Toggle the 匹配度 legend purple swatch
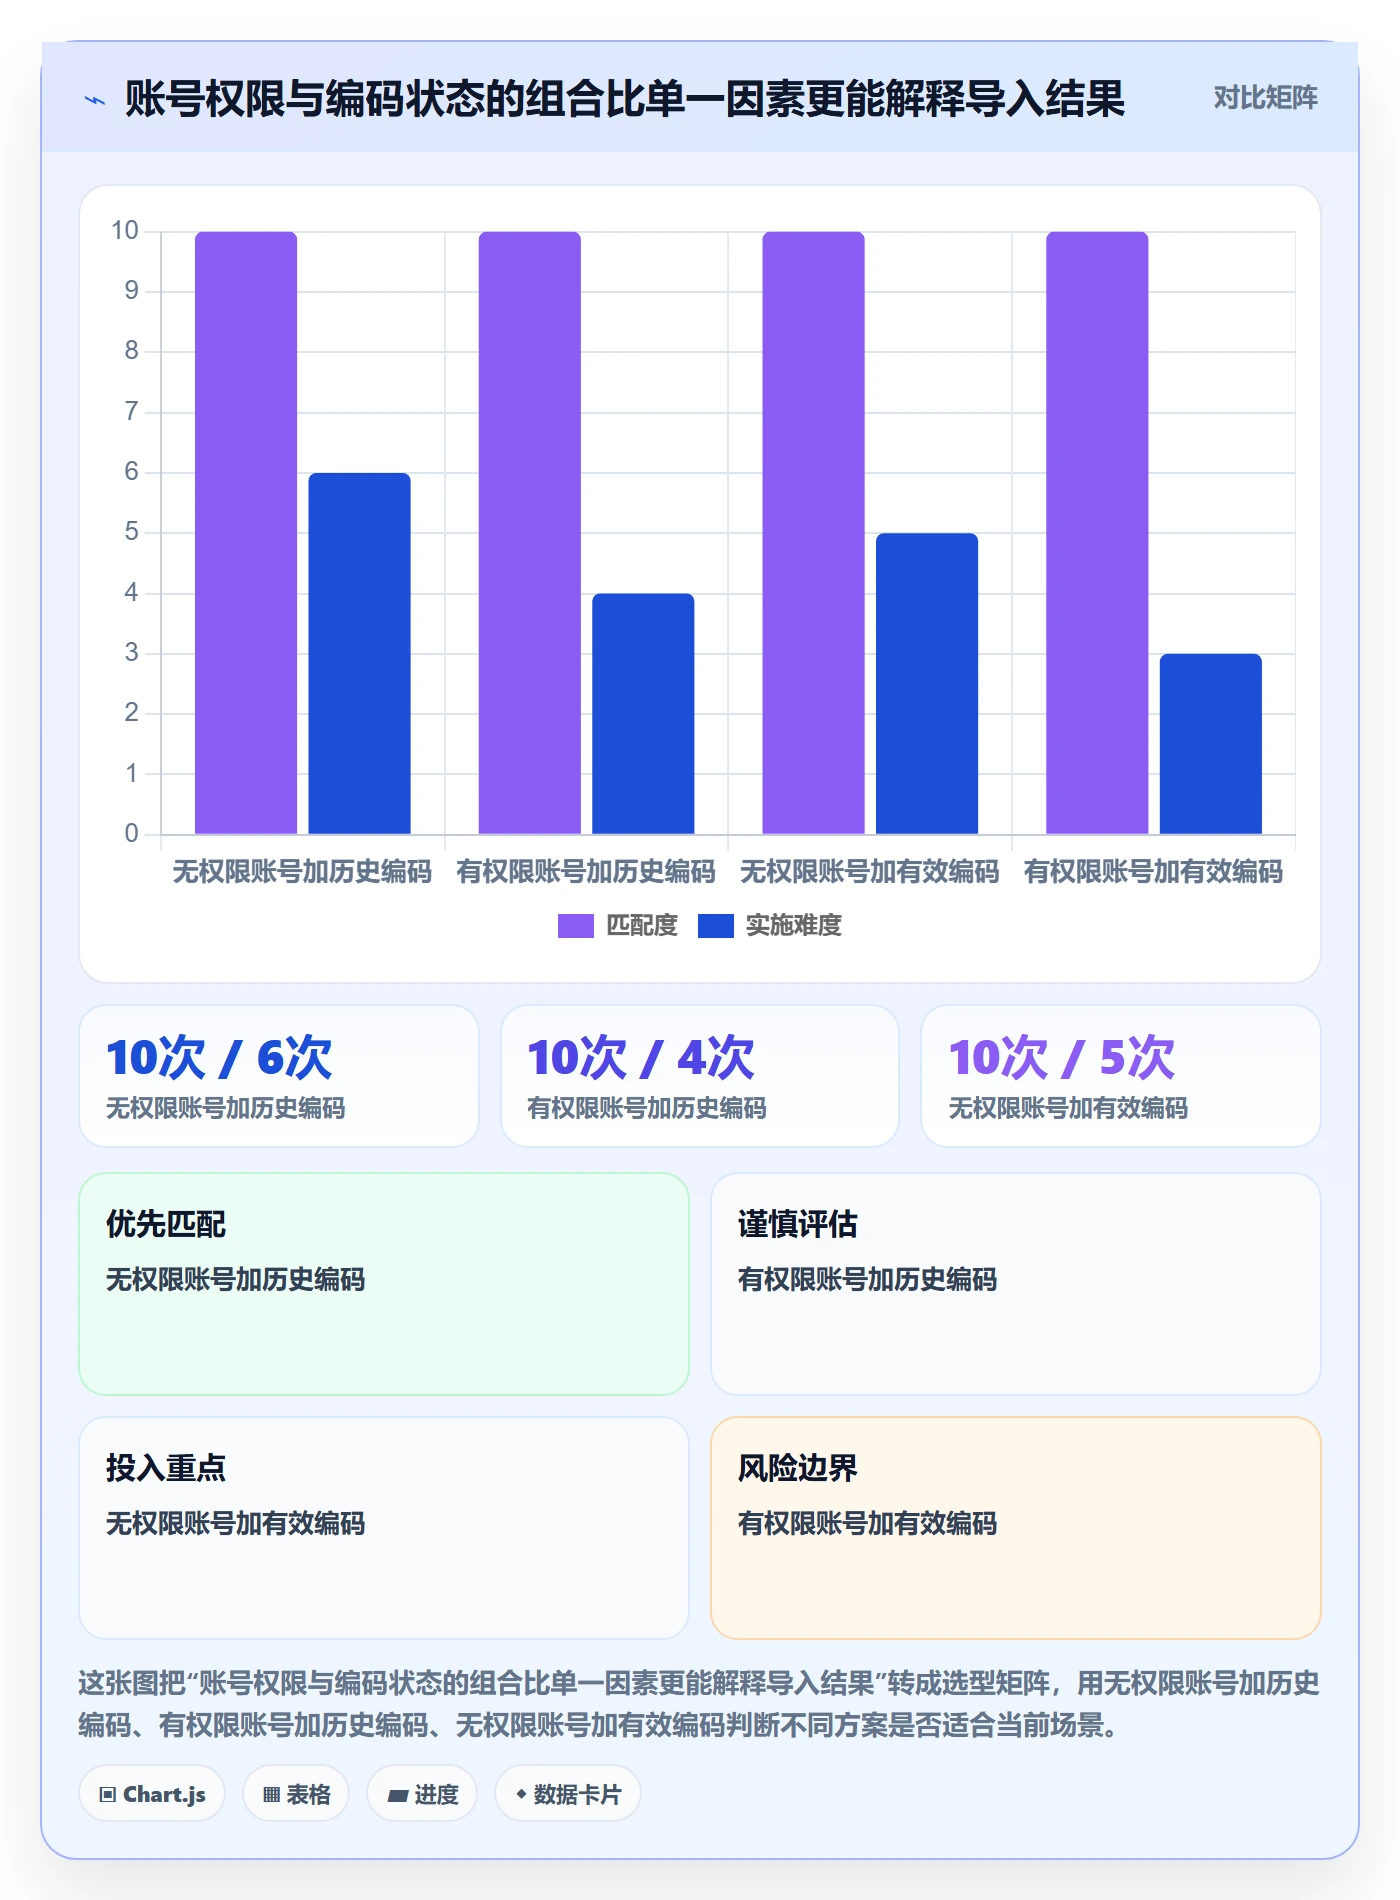The image size is (1400, 1900). (575, 926)
